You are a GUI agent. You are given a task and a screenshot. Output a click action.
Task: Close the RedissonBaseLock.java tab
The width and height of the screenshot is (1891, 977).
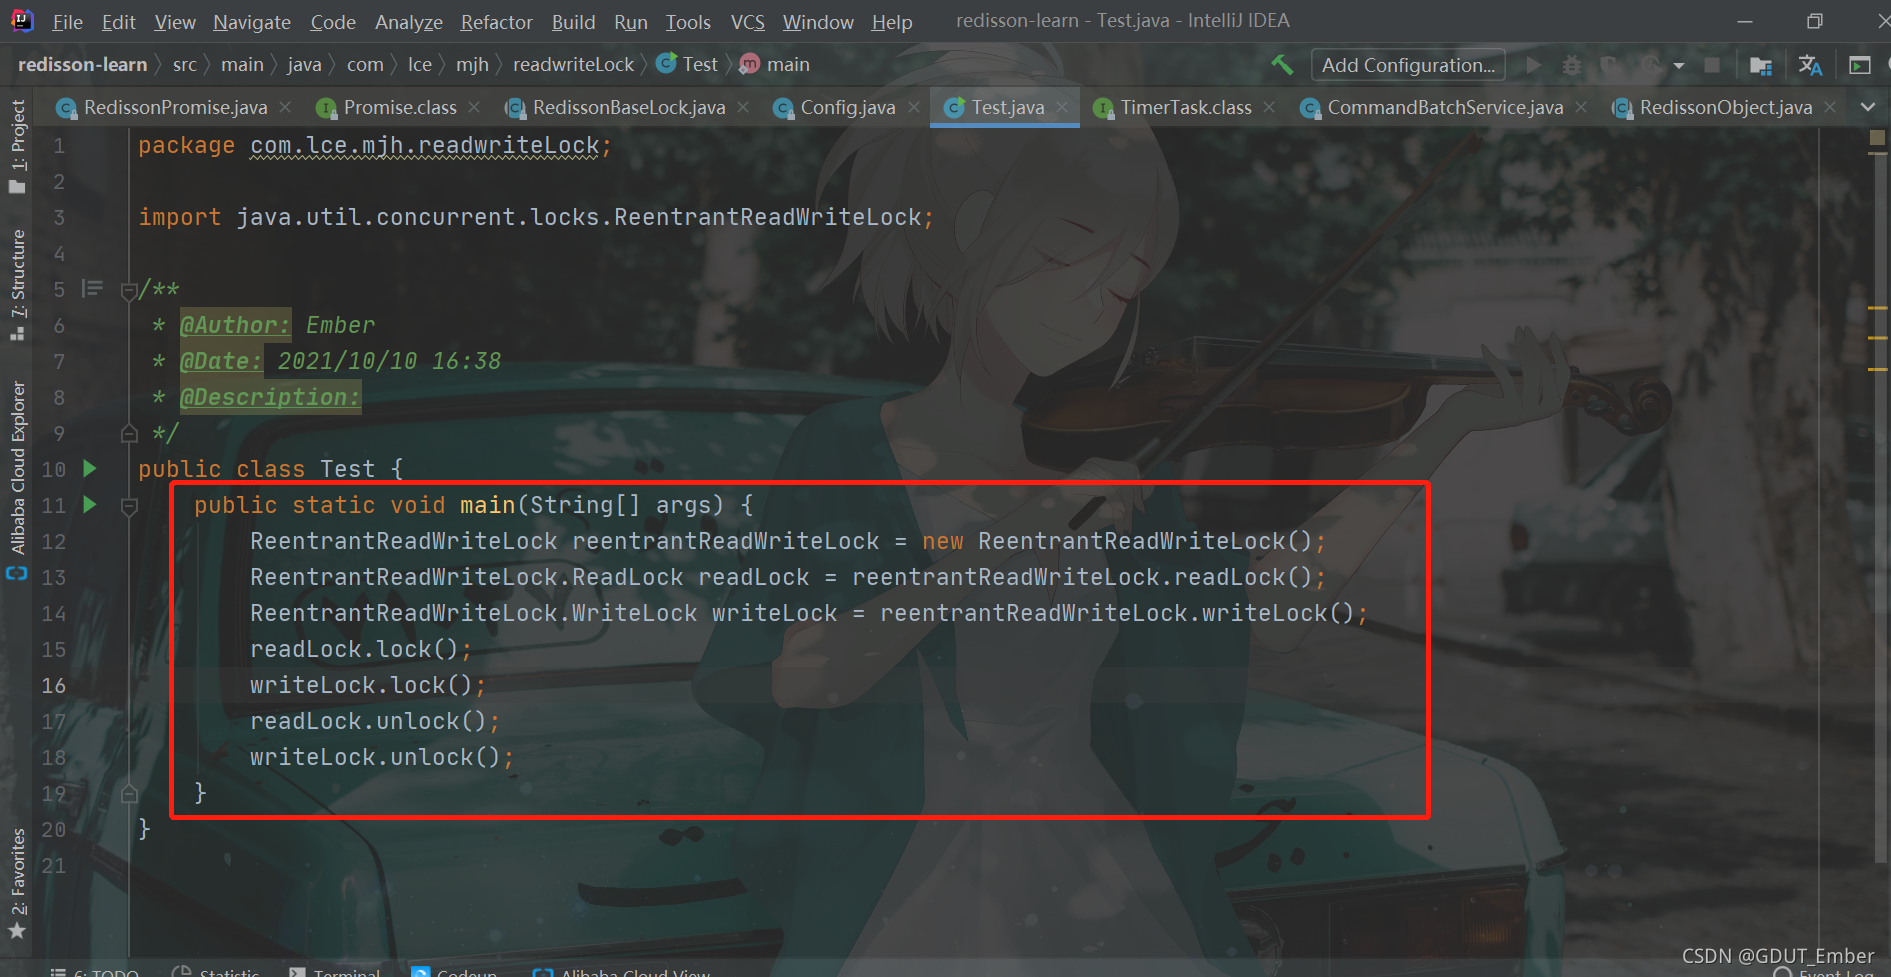[x=743, y=107]
